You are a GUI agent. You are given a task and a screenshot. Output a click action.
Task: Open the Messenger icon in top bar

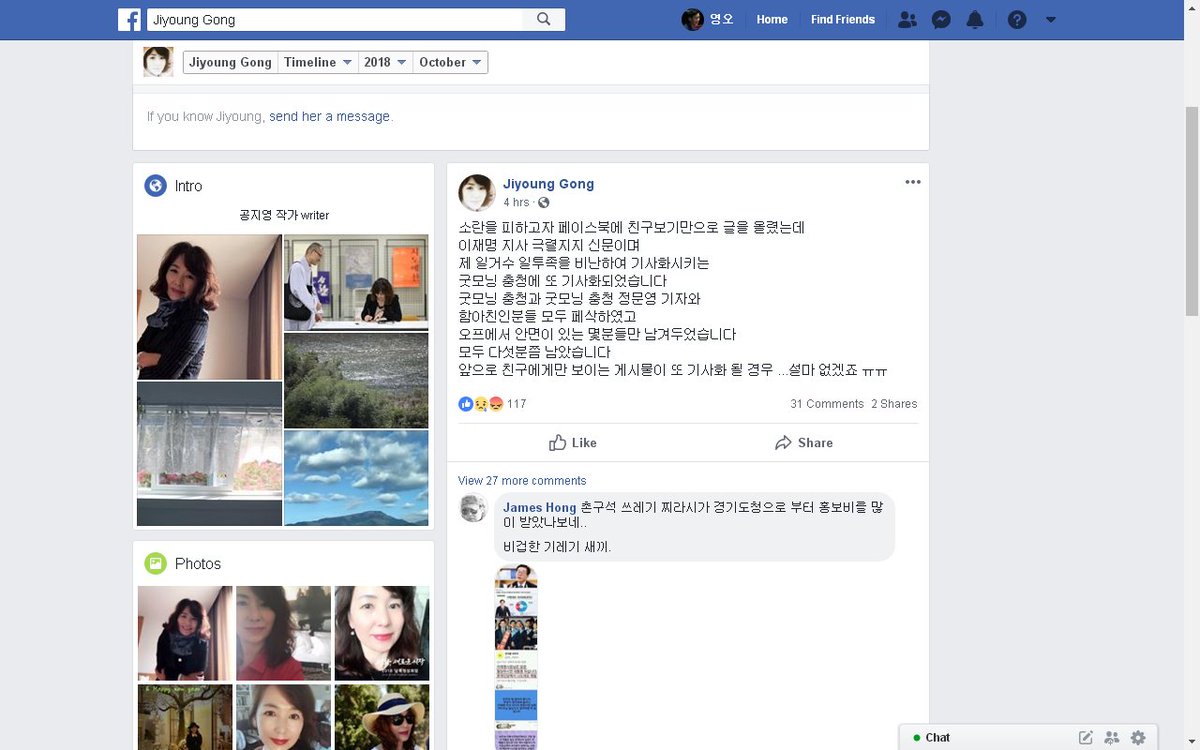(x=940, y=19)
